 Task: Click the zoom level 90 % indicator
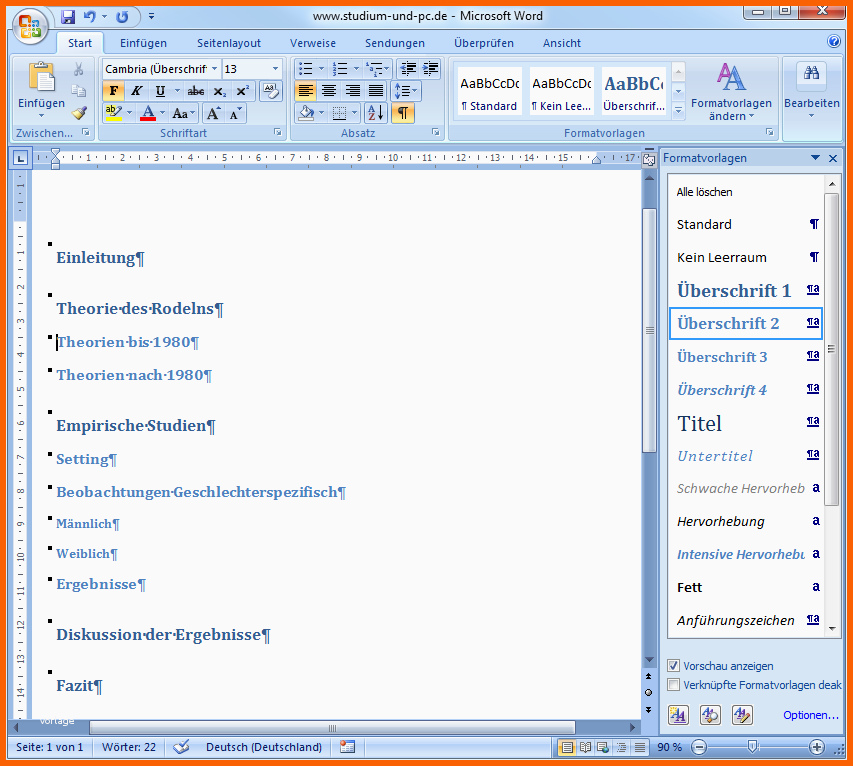pos(670,748)
